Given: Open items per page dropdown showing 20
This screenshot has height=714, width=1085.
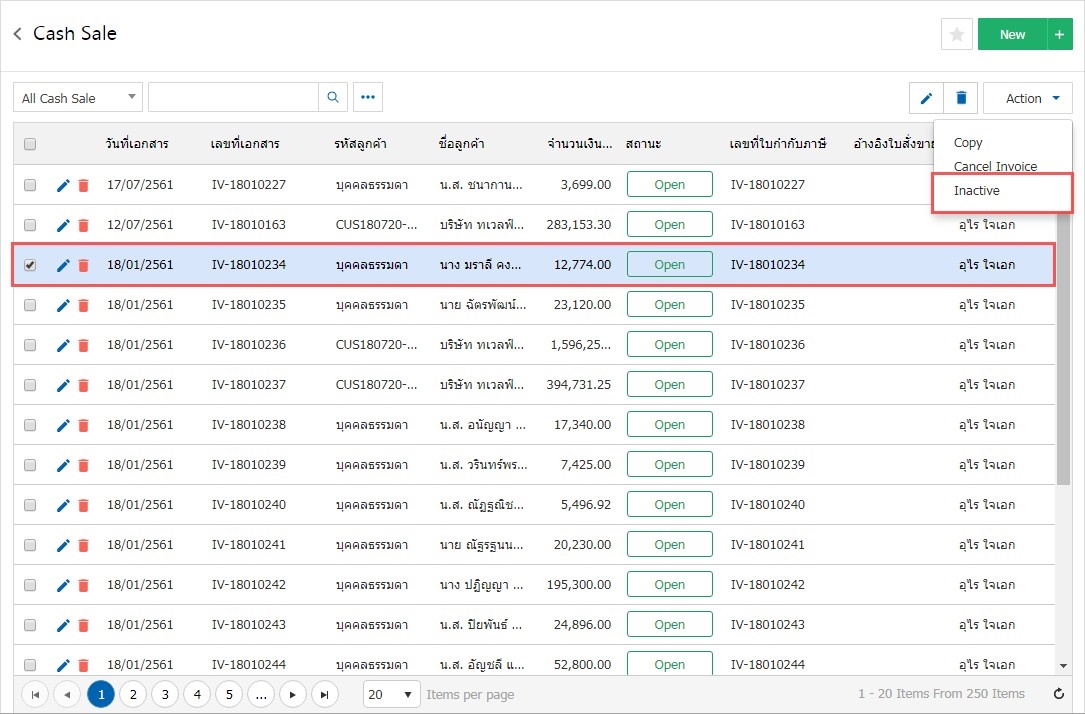Looking at the screenshot, I should [x=392, y=694].
